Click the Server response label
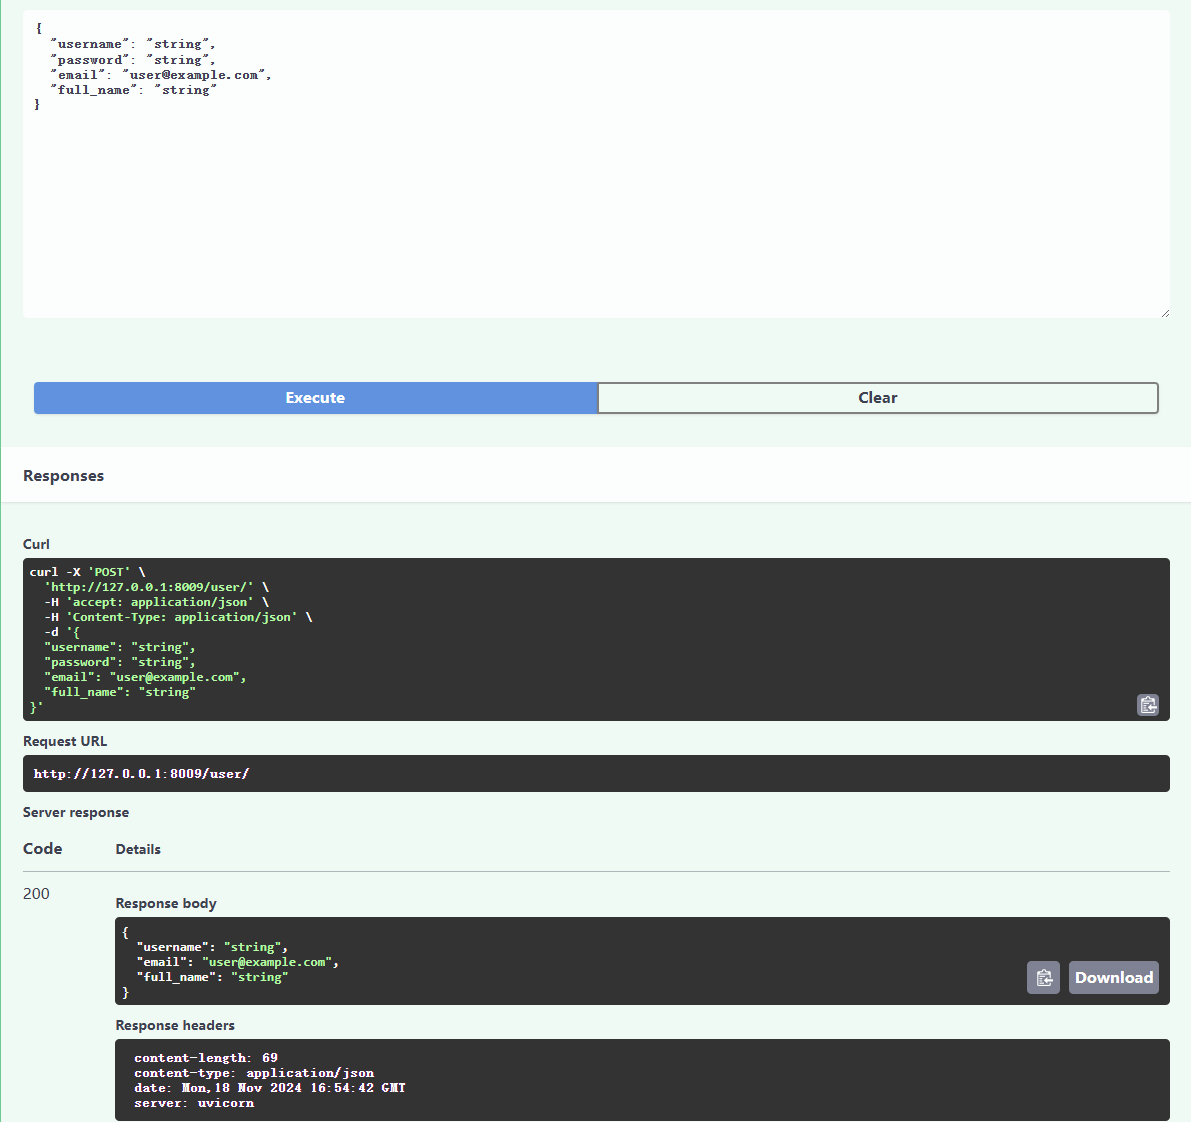Screen dimensions: 1191x1122 coord(76,812)
